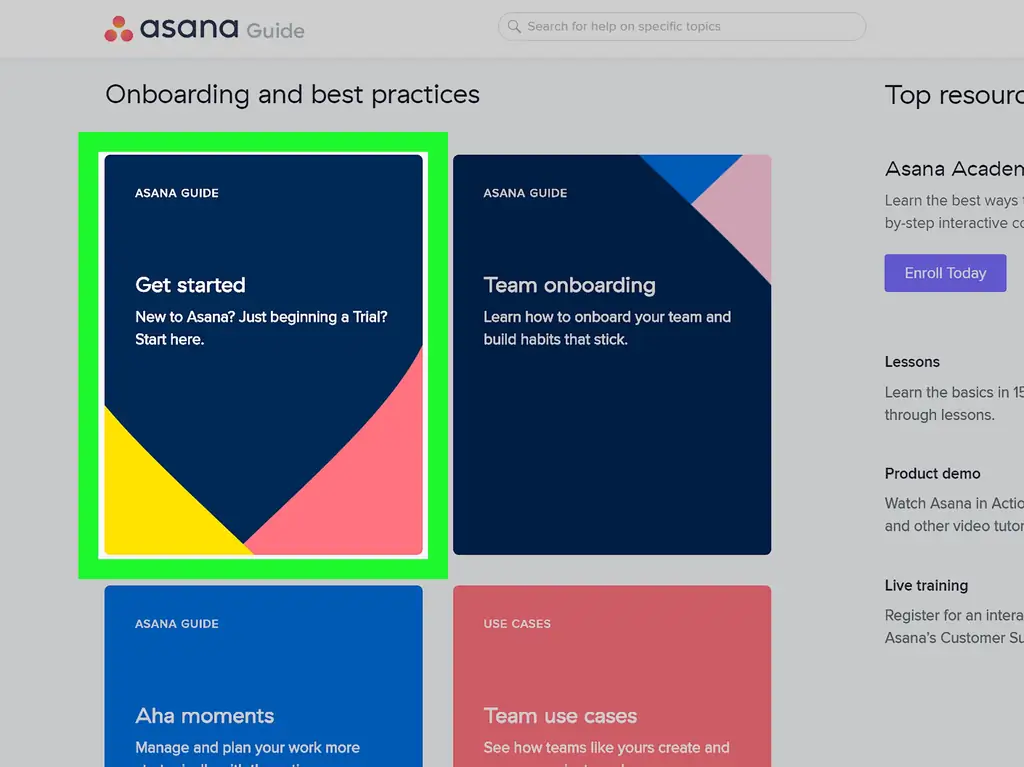Open the Aha moments card title

(204, 716)
